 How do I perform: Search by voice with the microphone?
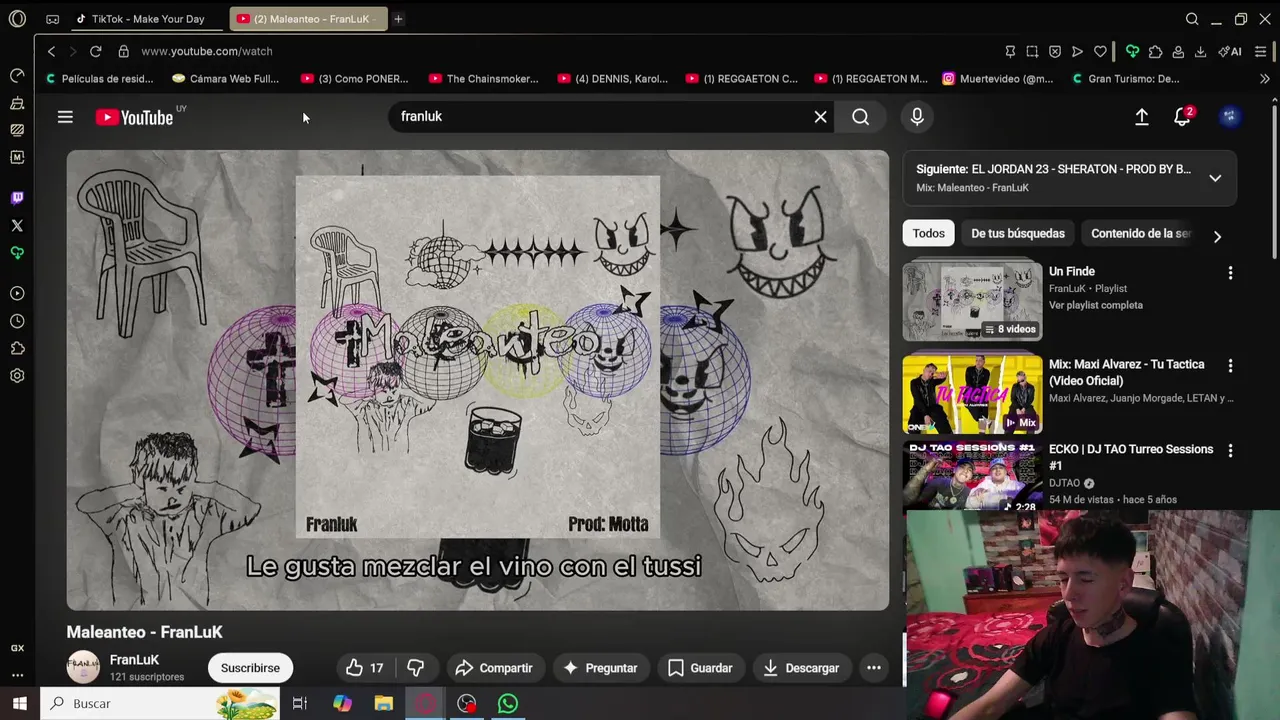point(917,117)
